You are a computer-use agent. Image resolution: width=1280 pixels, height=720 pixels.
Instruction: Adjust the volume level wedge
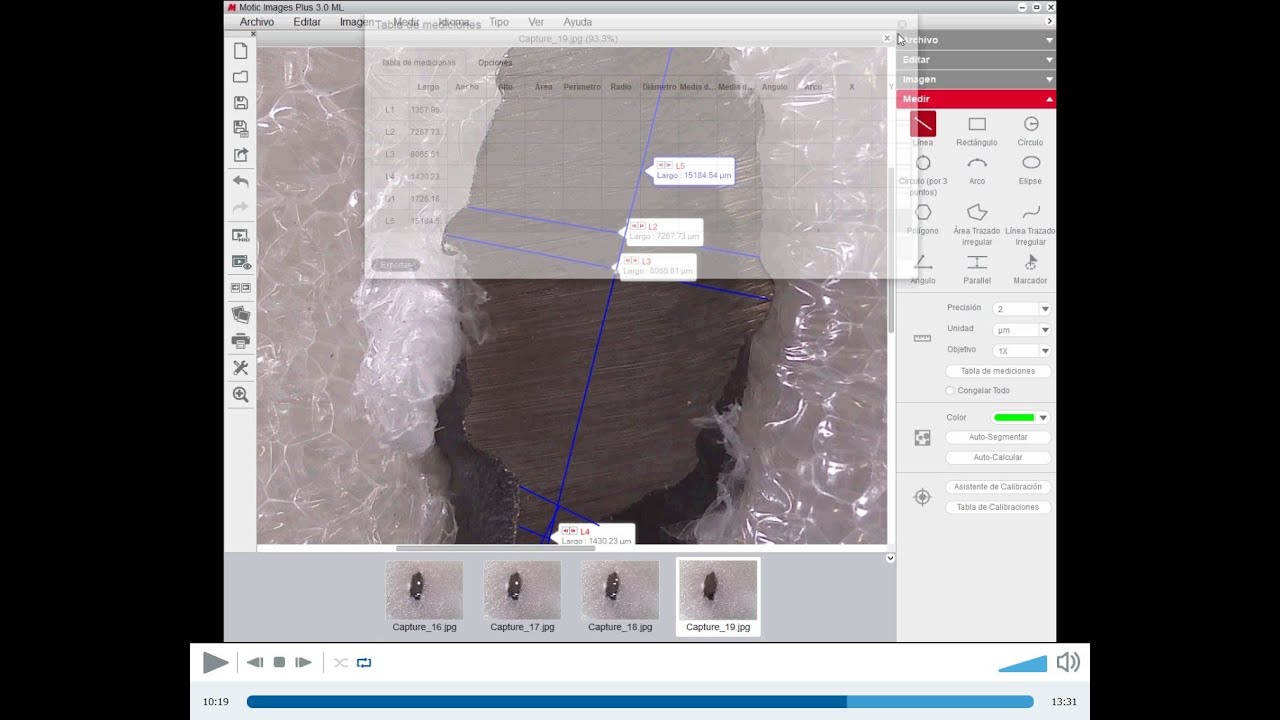click(1023, 664)
